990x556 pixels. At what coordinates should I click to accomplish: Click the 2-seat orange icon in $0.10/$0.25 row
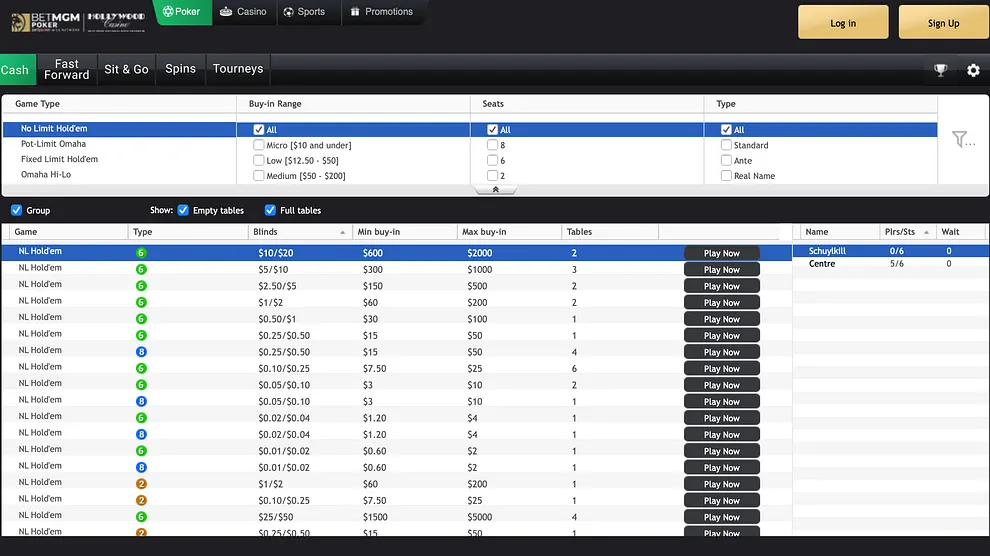[x=141, y=500]
